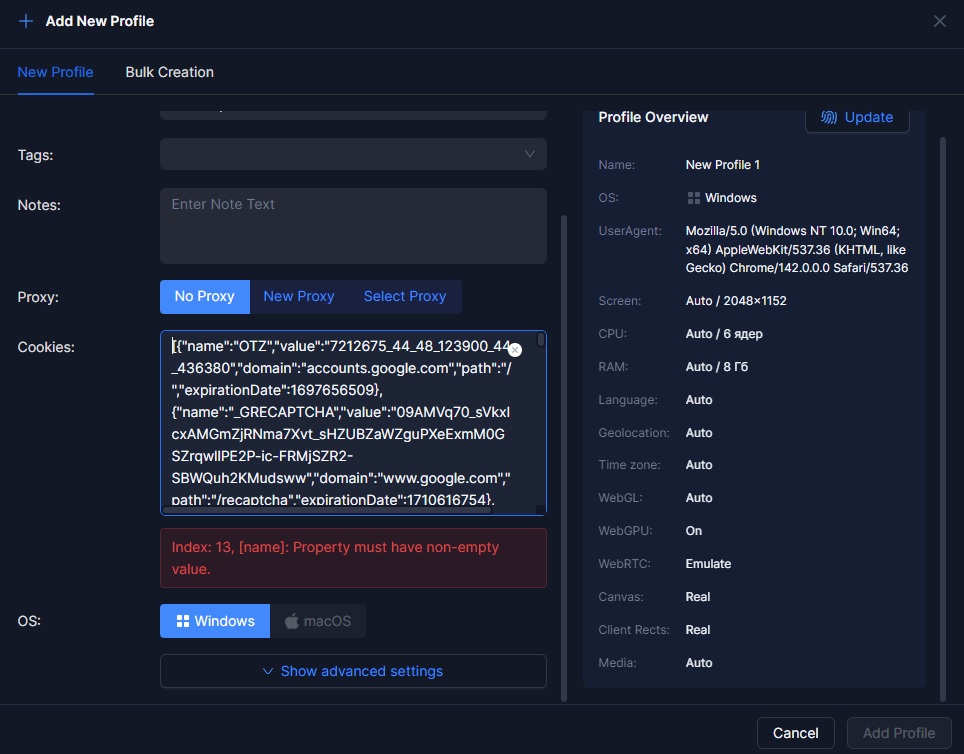The height and width of the screenshot is (754, 964).
Task: Click the Canvas 'Real' value
Action: 698,597
